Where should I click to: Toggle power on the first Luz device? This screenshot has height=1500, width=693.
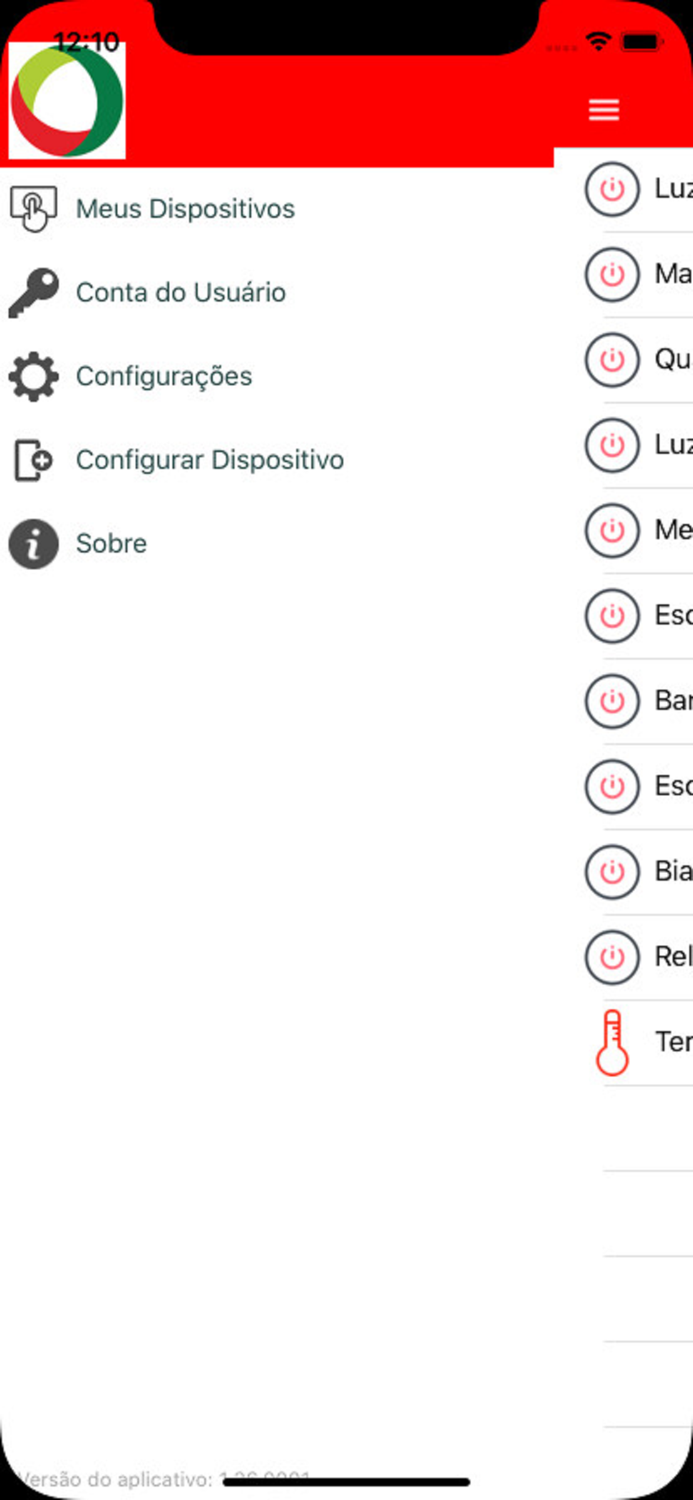pos(611,189)
